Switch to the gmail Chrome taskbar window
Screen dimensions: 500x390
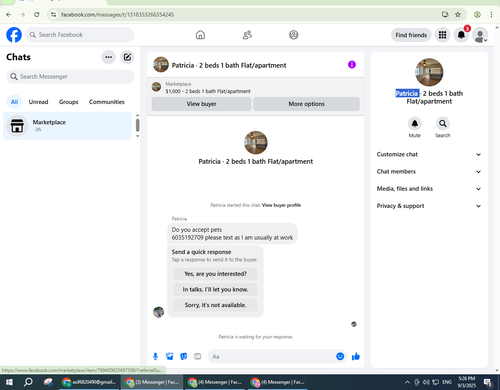[89, 382]
